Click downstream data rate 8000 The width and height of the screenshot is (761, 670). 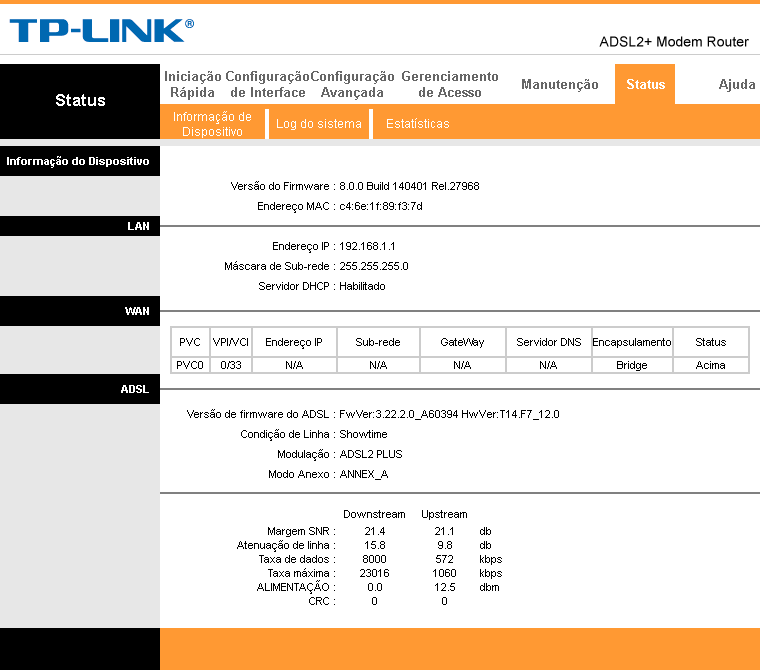click(x=374, y=559)
